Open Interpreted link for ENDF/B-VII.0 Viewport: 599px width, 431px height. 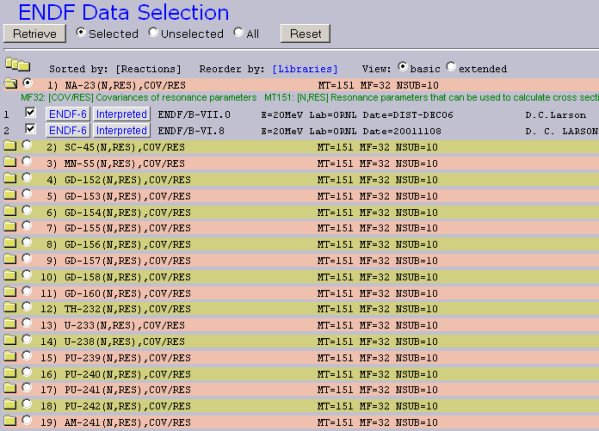coord(121,114)
